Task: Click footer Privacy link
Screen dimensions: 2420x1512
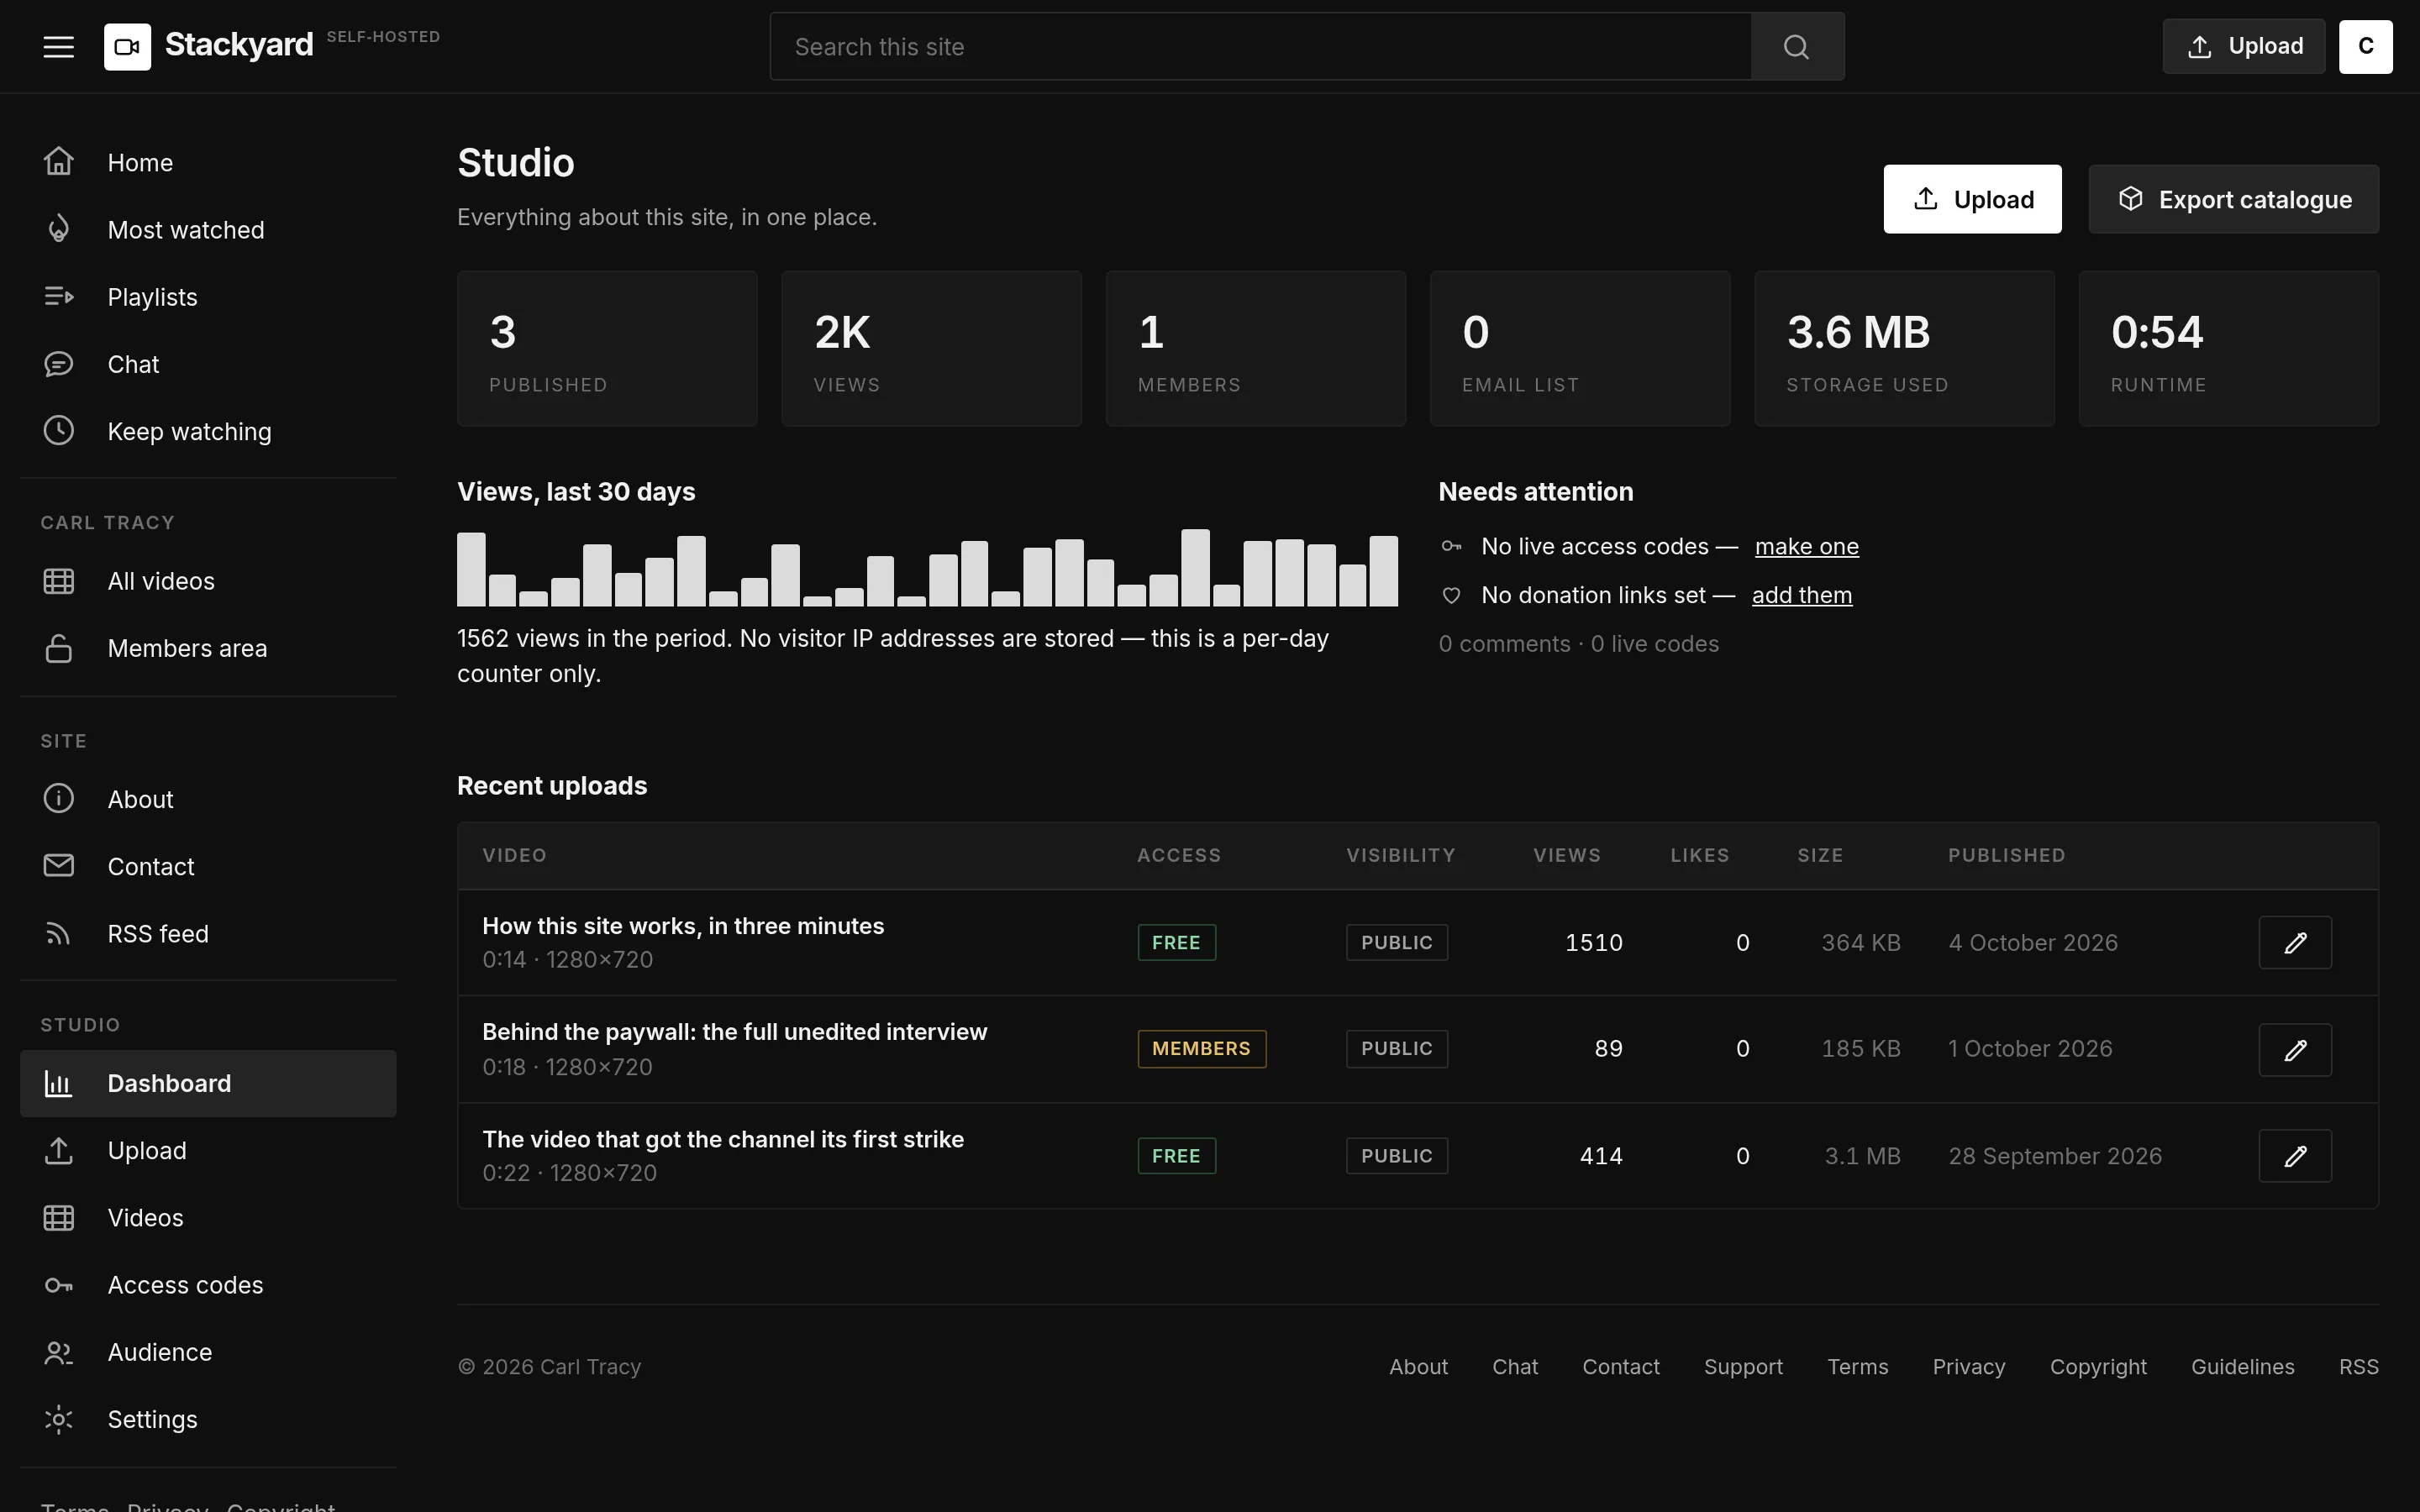Action: tap(1968, 1367)
